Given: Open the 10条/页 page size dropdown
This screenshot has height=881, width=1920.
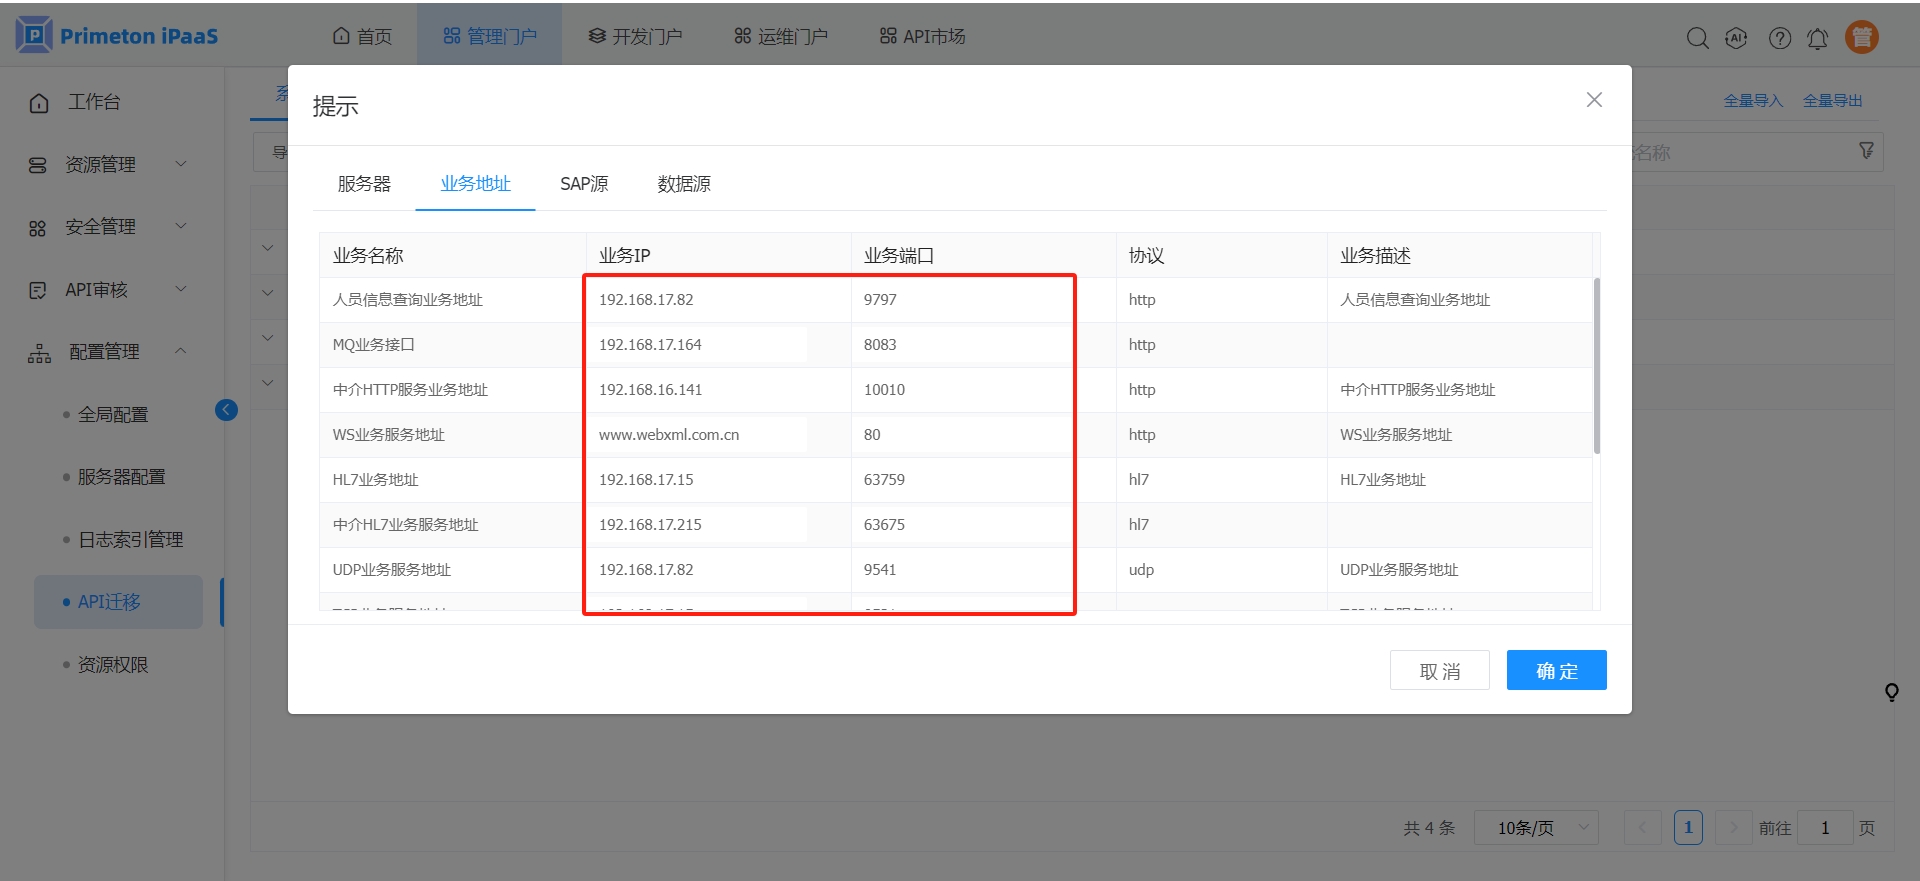Looking at the screenshot, I should pyautogui.click(x=1536, y=828).
